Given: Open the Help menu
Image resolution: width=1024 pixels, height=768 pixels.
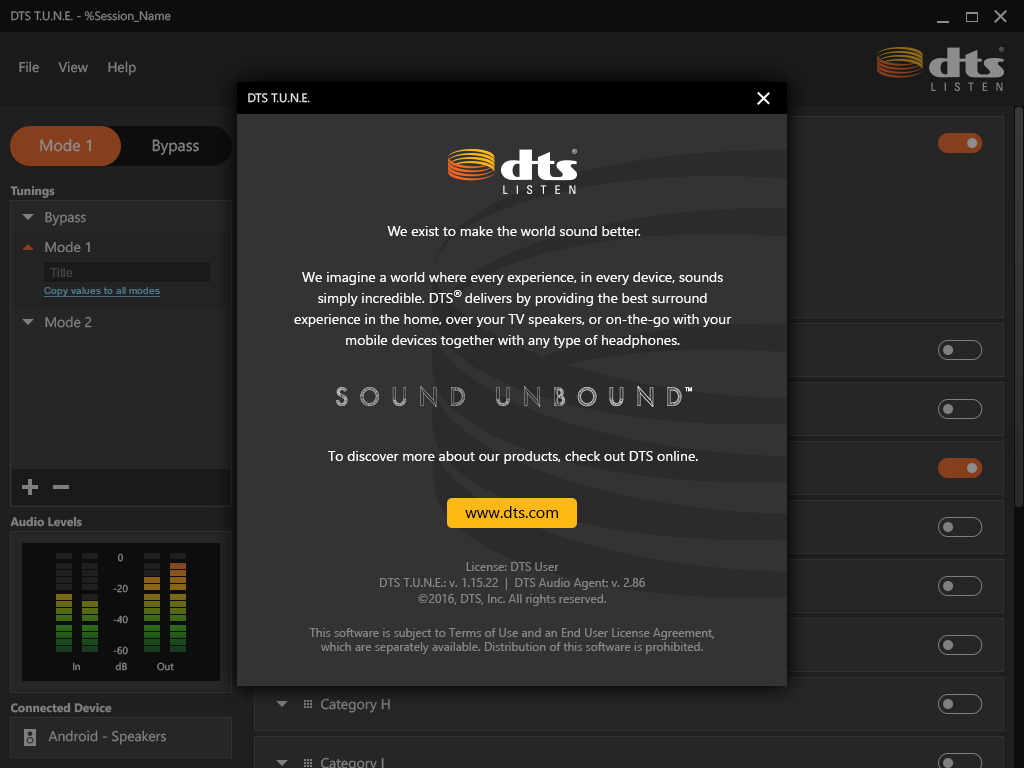Looking at the screenshot, I should pyautogui.click(x=121, y=67).
